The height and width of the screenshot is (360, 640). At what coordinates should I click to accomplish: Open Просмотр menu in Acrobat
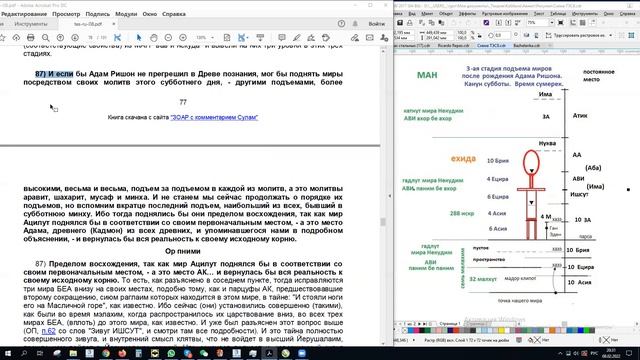[x=66, y=14]
